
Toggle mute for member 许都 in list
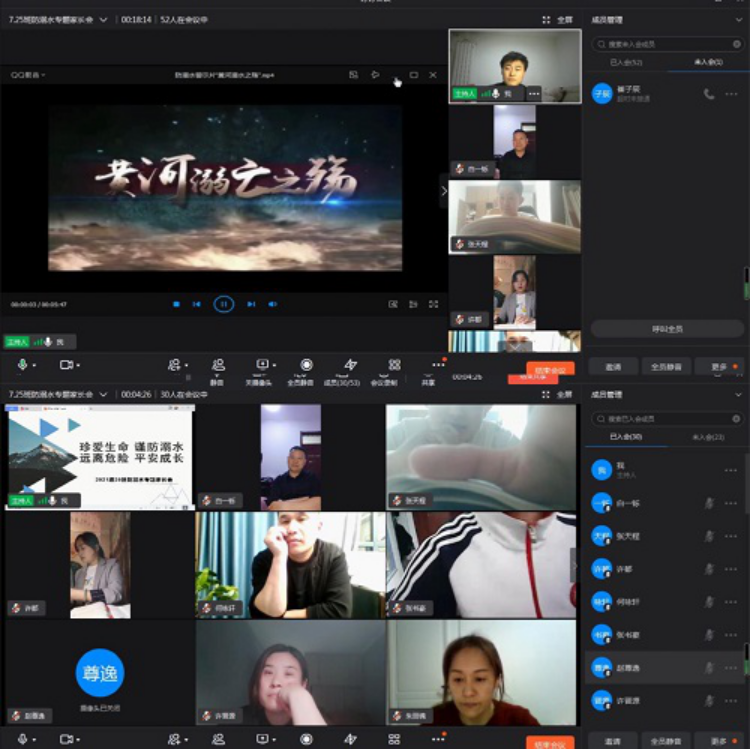point(709,569)
